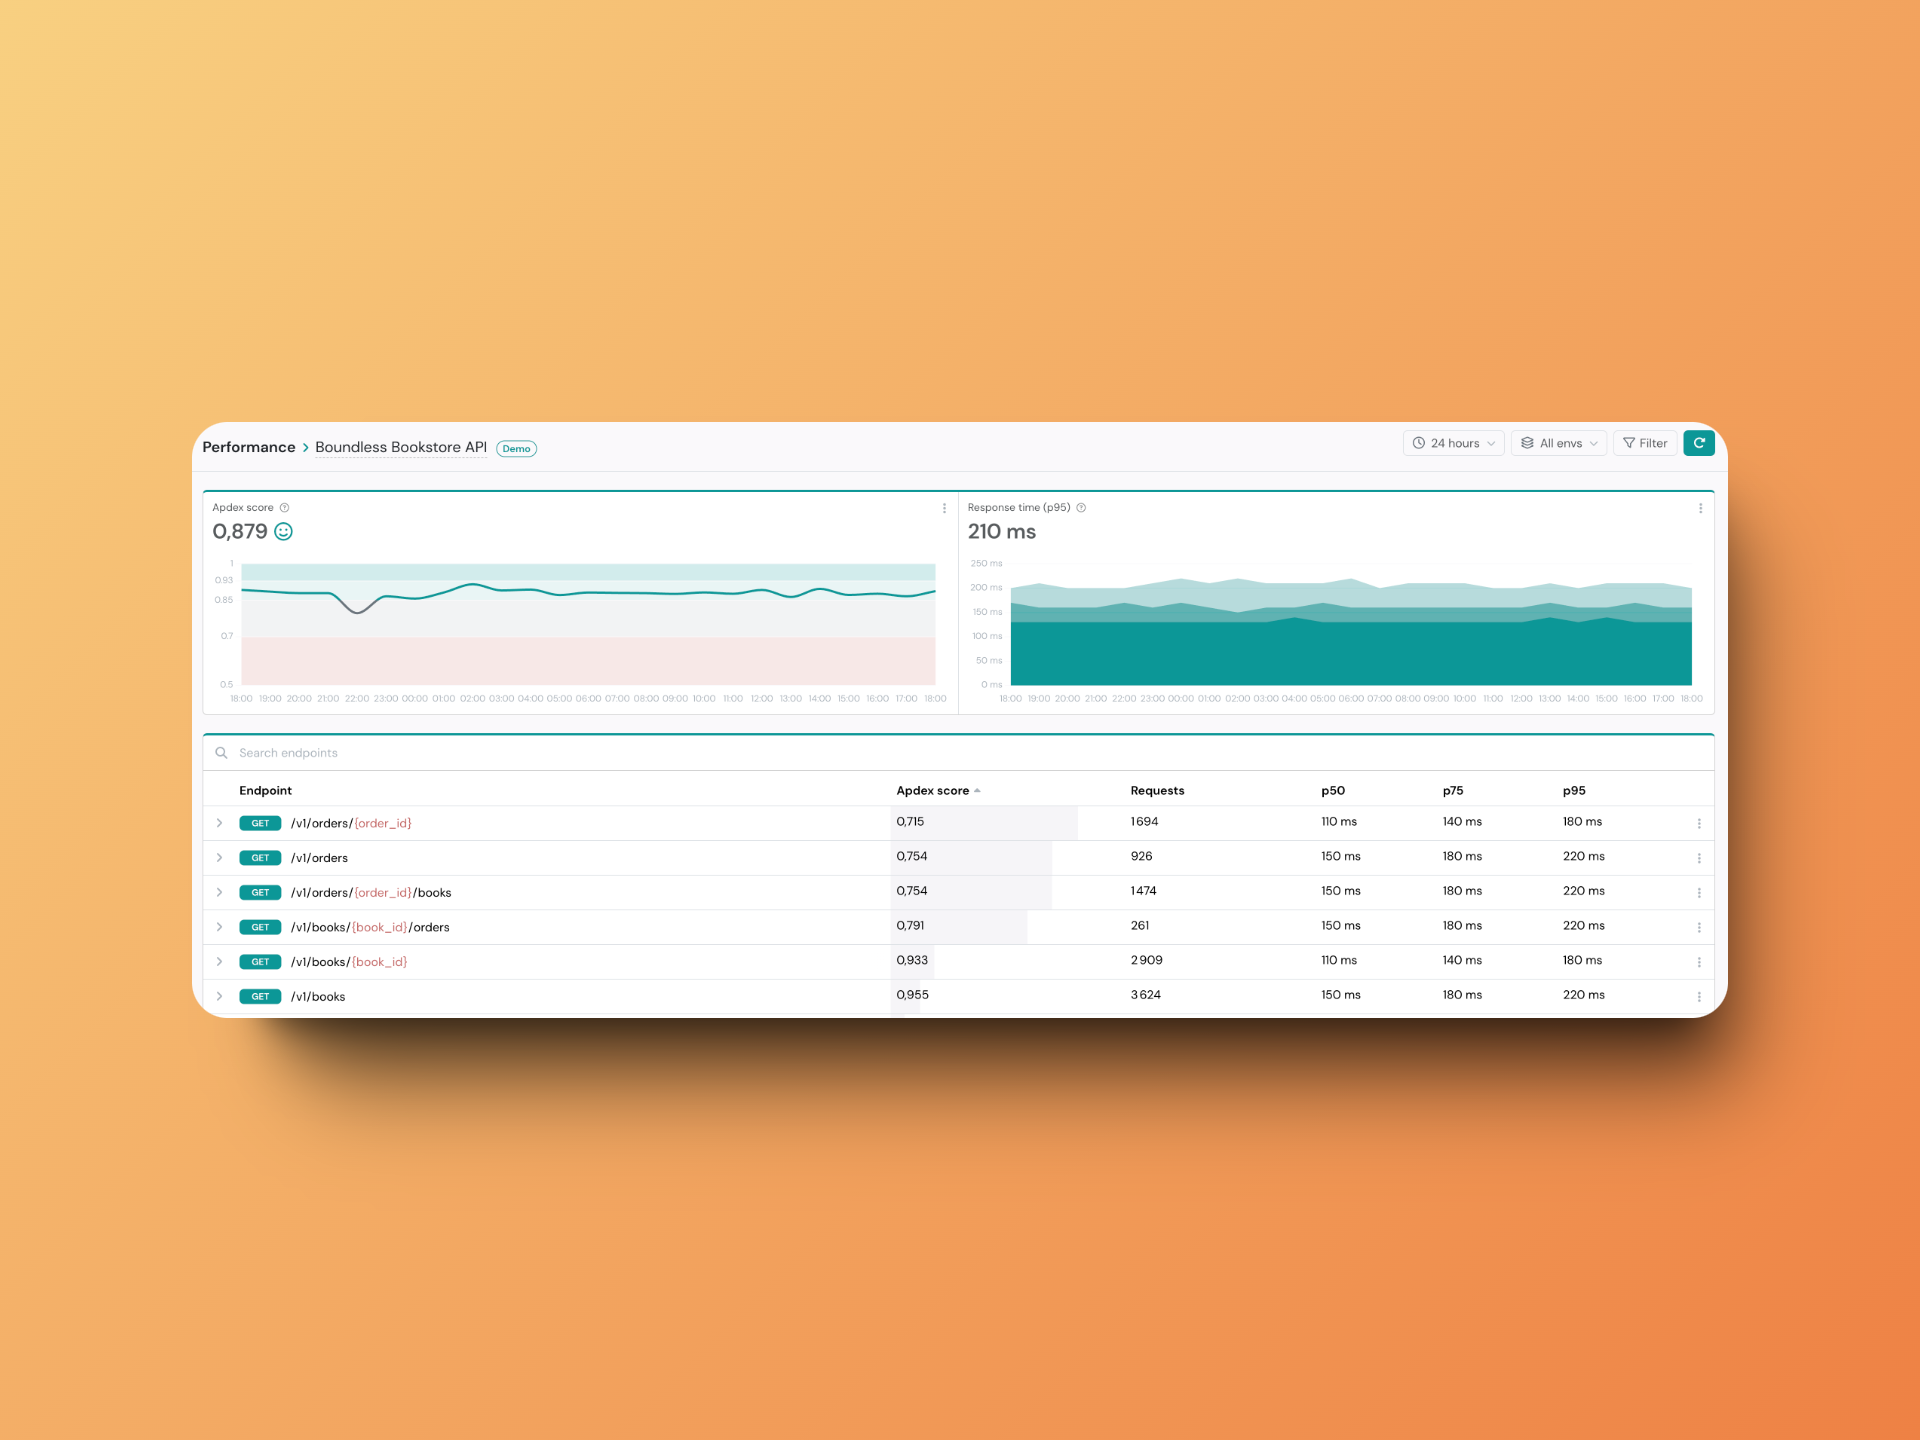1920x1440 pixels.
Task: Click the Apdex score value 0,933
Action: tap(912, 960)
